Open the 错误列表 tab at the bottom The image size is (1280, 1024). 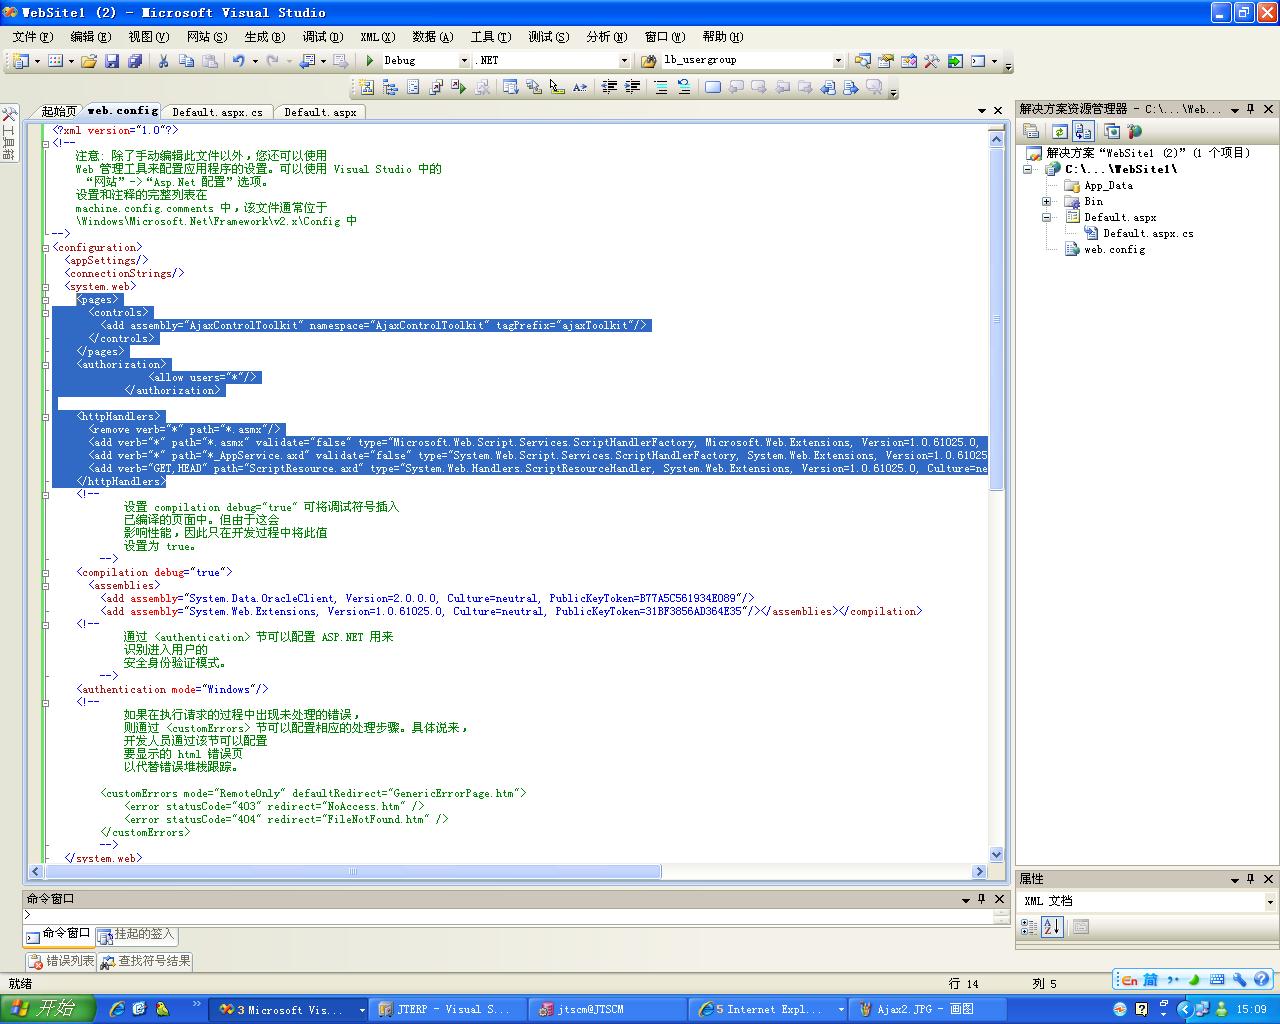pyautogui.click(x=61, y=961)
